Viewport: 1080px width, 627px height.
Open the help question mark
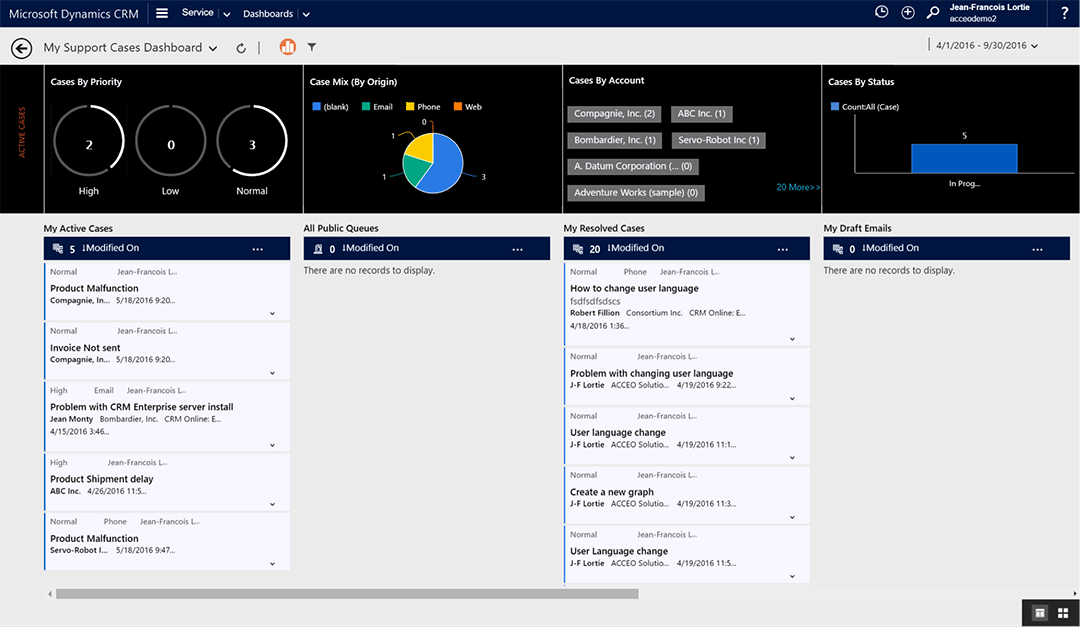point(1065,13)
